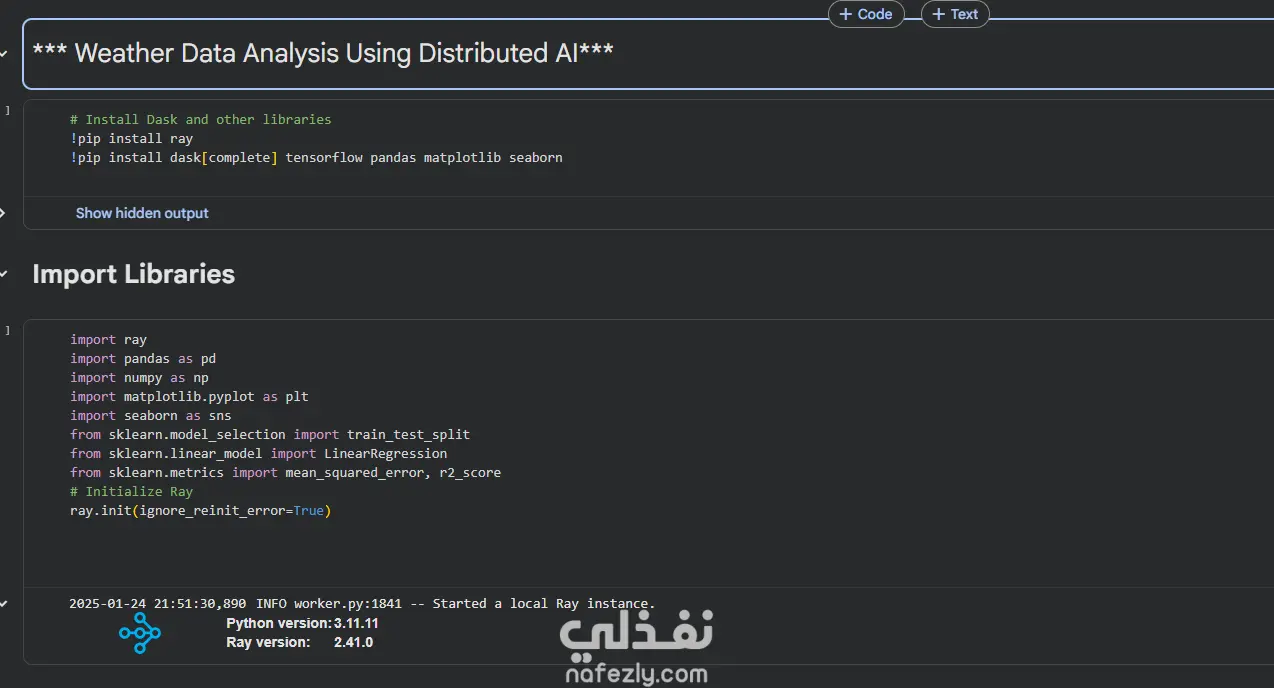This screenshot has width=1274, height=688.
Task: Click the Python version 3.11.11 output text
Action: click(x=302, y=623)
